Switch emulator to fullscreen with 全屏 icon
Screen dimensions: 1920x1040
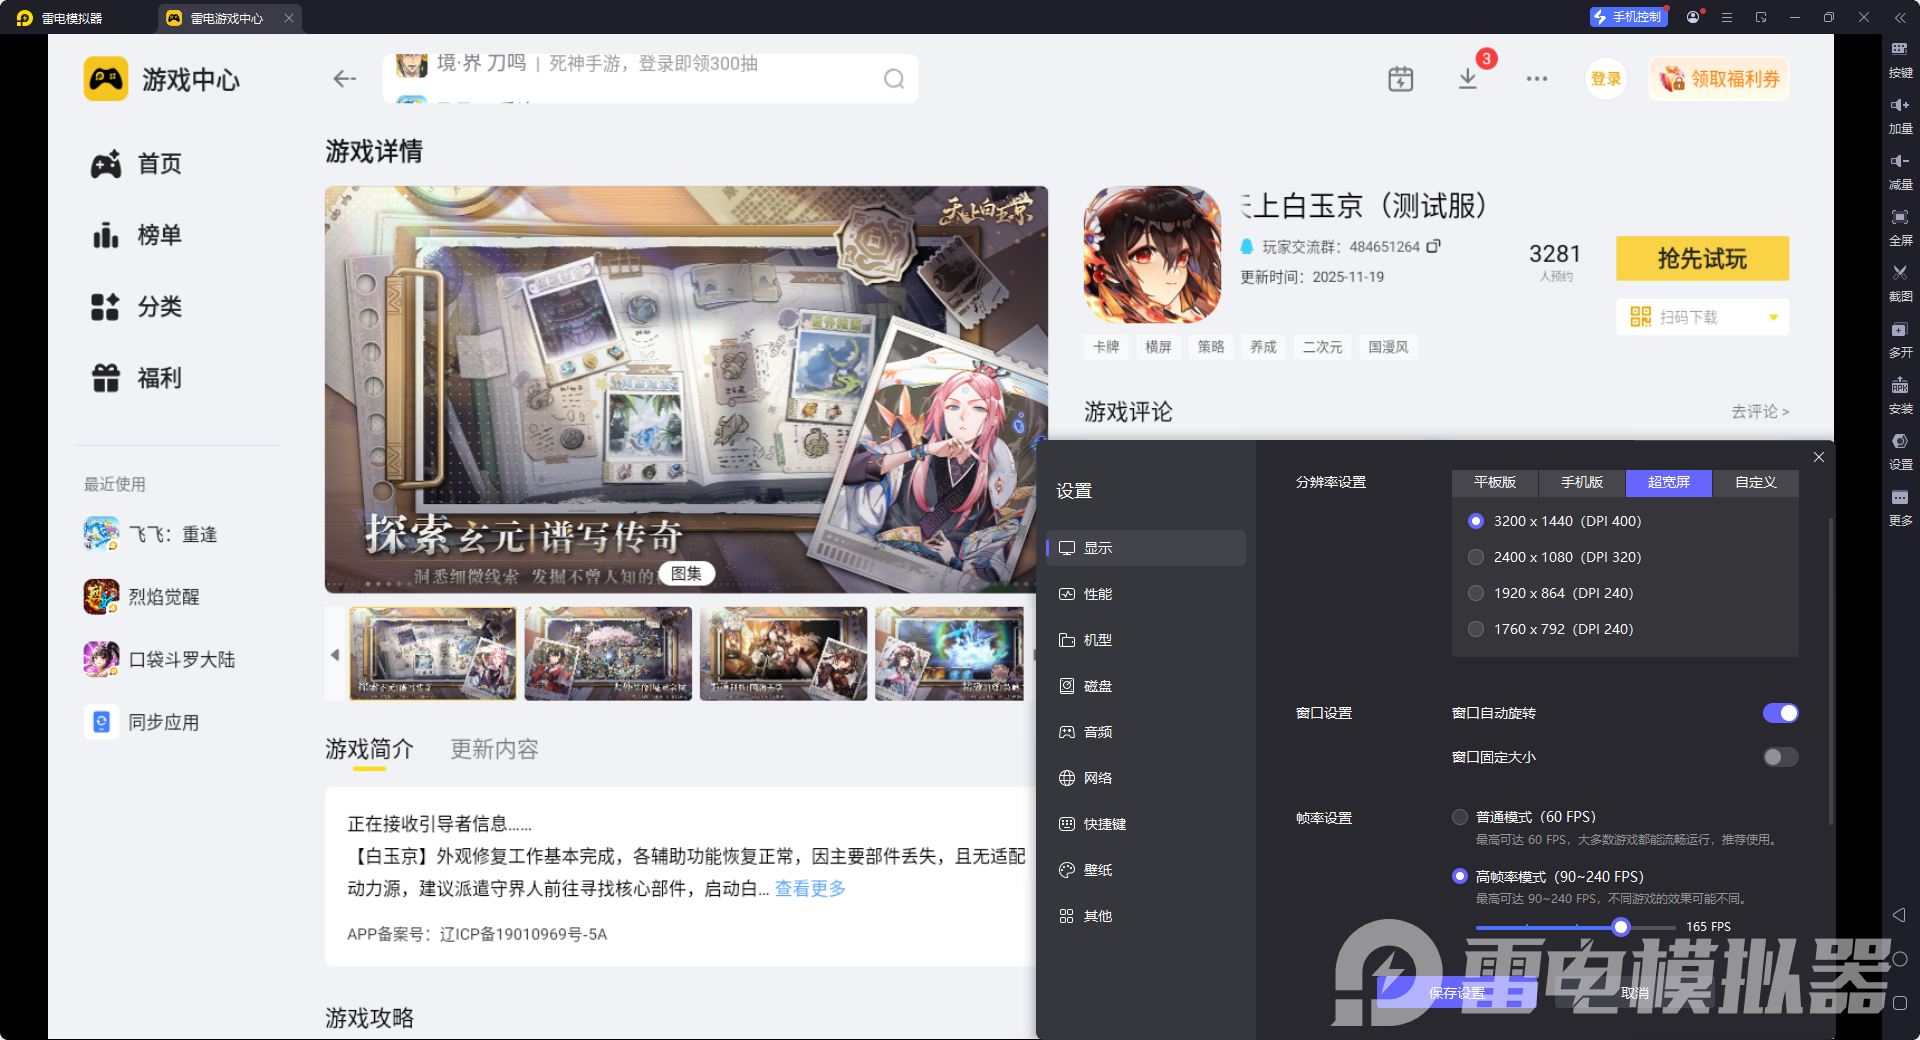pyautogui.click(x=1900, y=228)
